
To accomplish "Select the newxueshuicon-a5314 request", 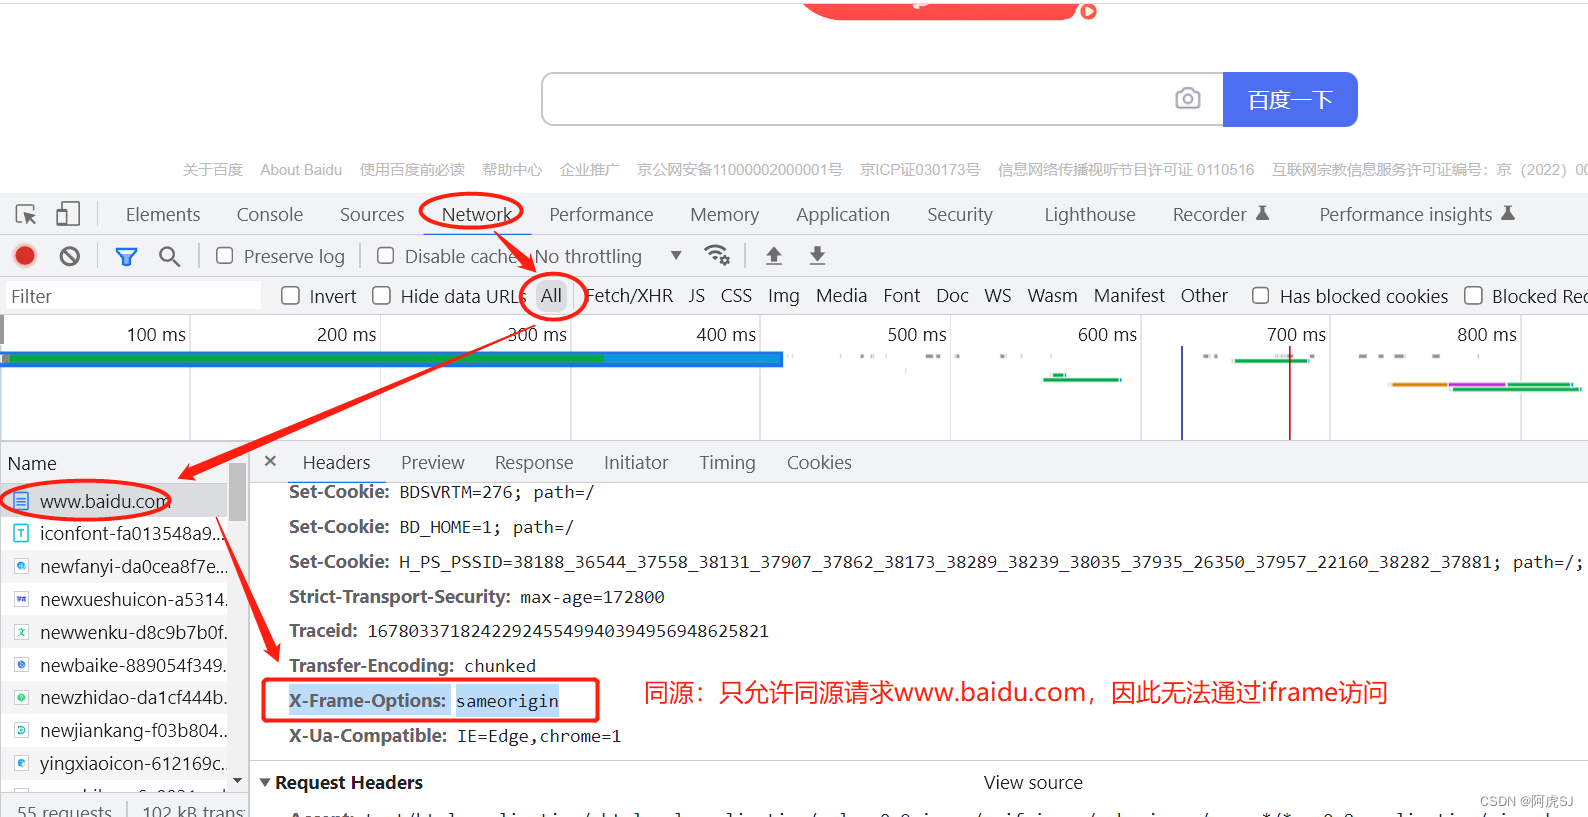I will click(x=115, y=600).
